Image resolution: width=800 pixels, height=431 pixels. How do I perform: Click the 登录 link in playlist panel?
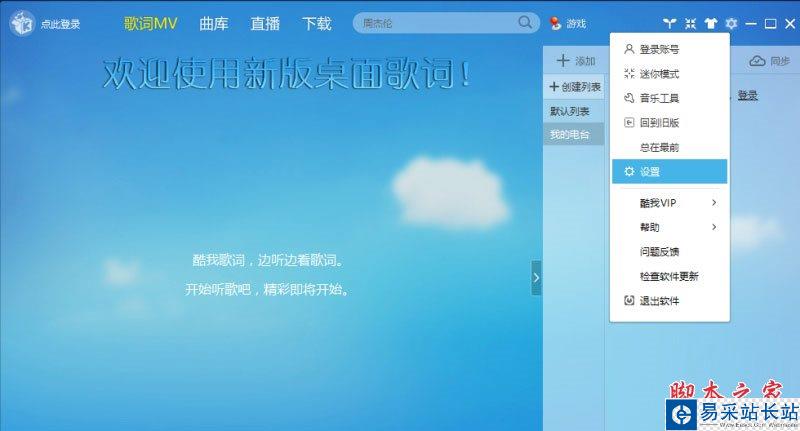point(747,95)
